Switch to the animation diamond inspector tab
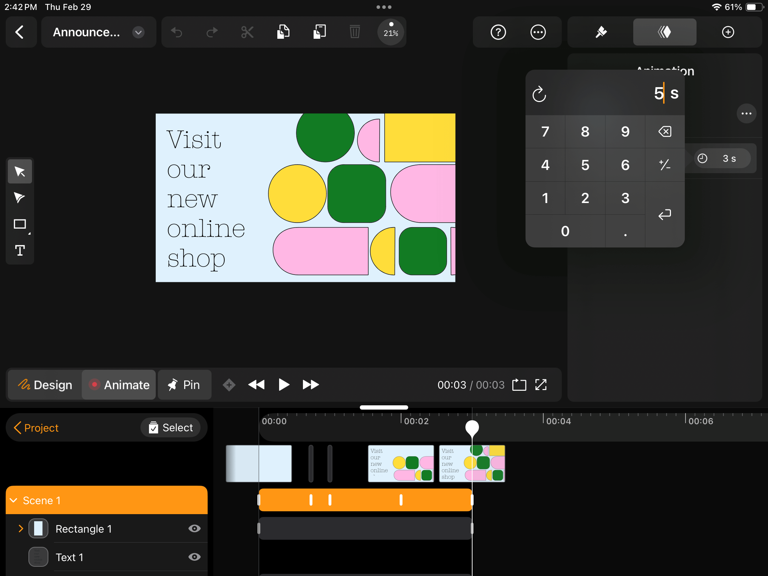 [x=665, y=32]
